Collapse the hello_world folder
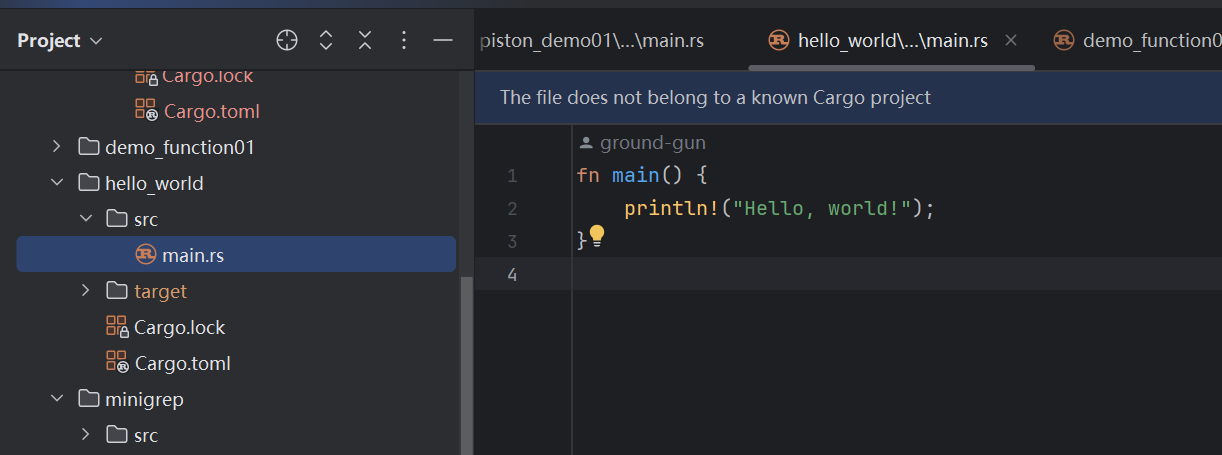The image size is (1222, 455). coord(57,184)
